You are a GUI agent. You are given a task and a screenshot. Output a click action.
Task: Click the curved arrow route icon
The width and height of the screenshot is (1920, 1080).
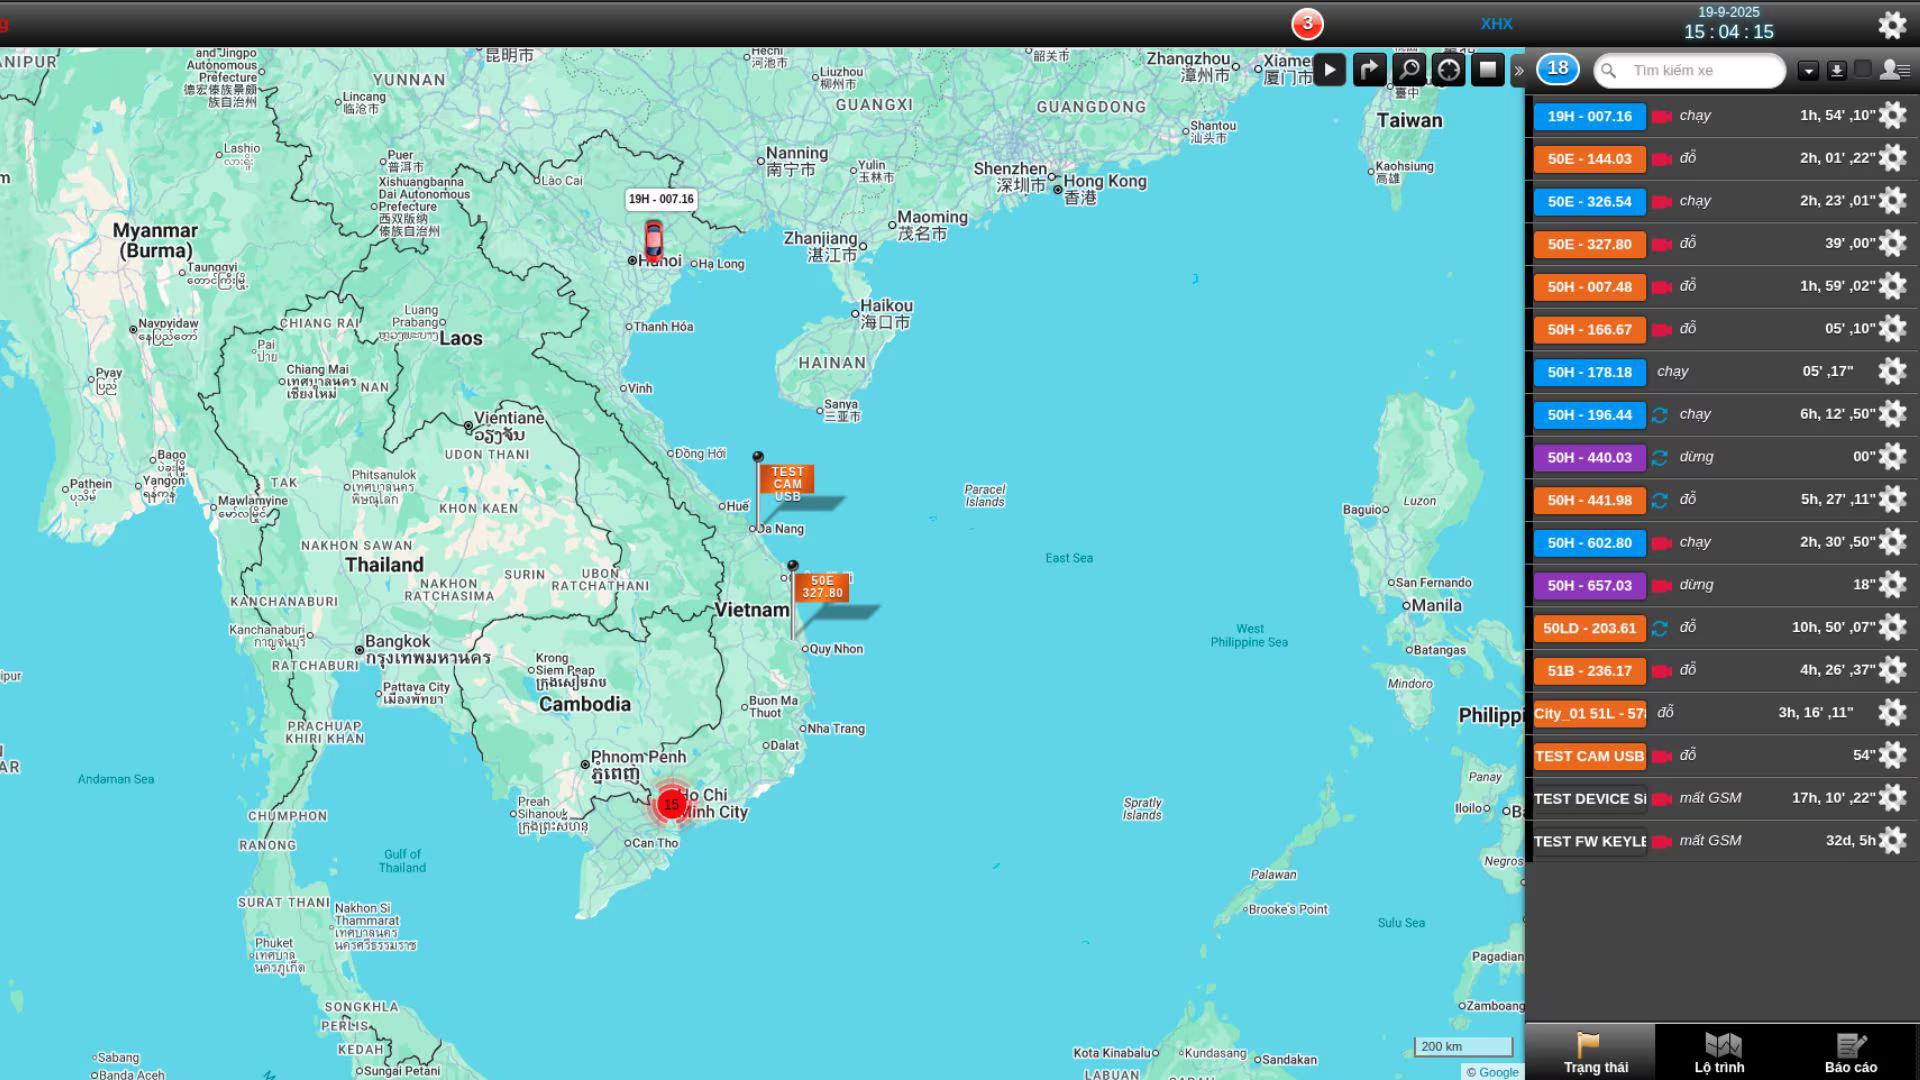[x=1369, y=70]
